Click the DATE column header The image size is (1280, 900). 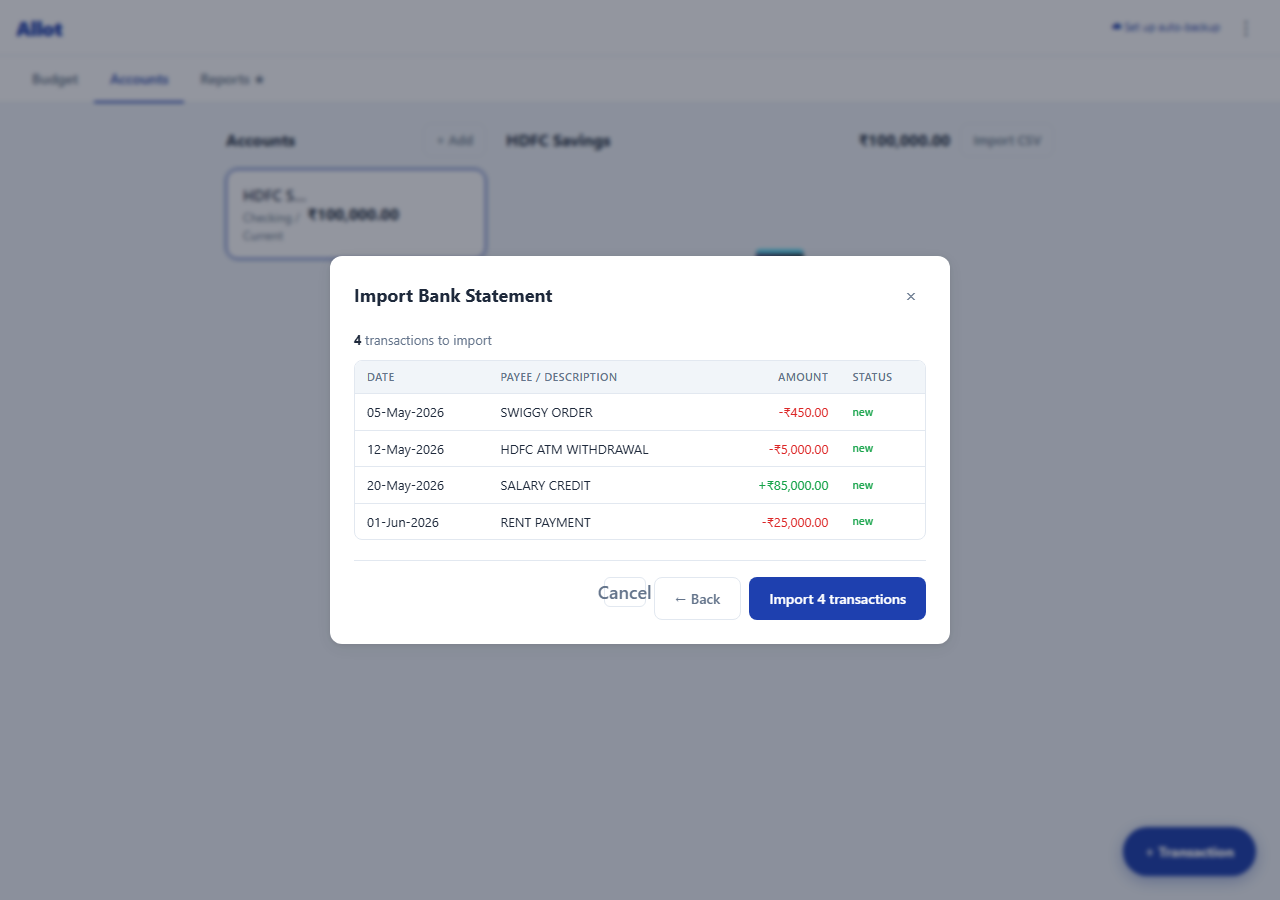tap(381, 377)
